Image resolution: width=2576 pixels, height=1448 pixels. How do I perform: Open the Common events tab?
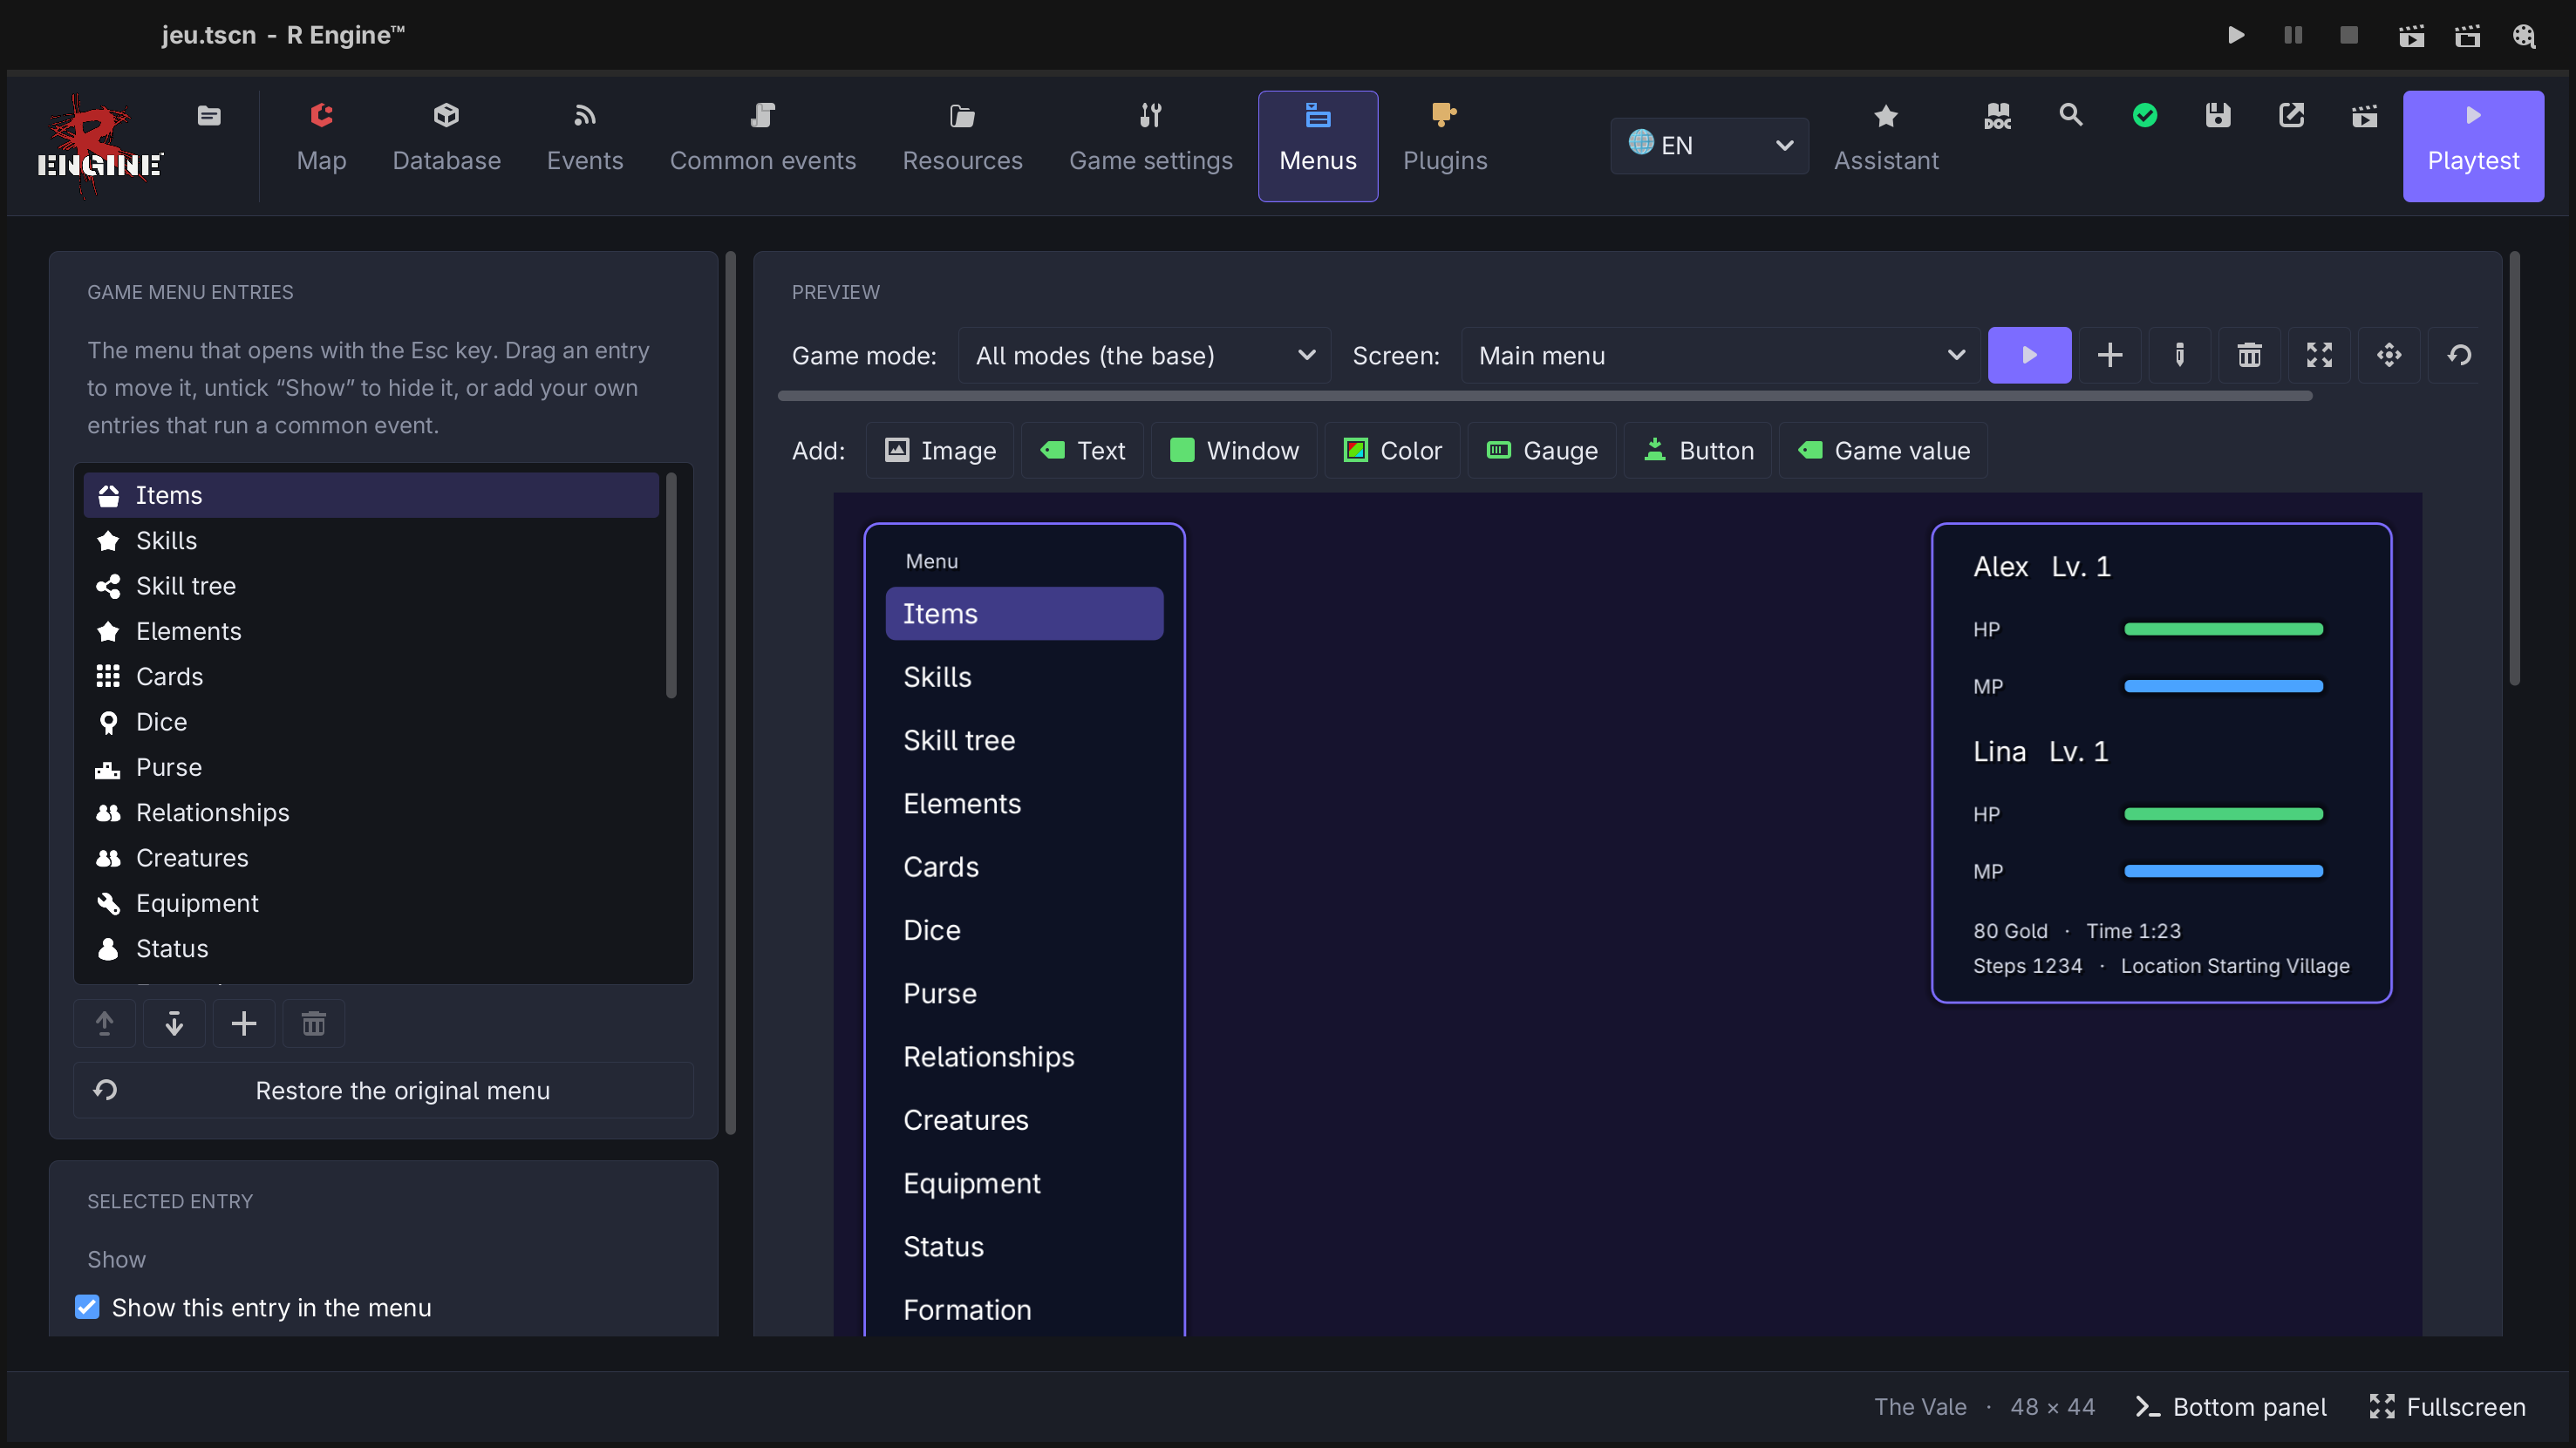point(762,146)
